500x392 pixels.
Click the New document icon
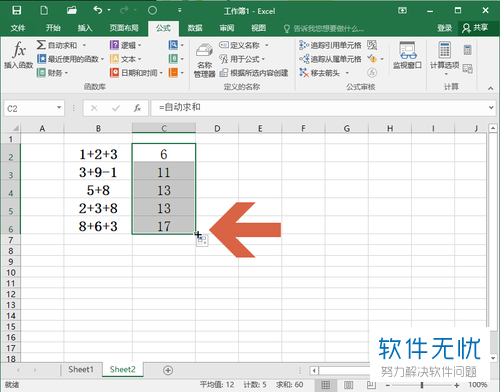coord(44,11)
